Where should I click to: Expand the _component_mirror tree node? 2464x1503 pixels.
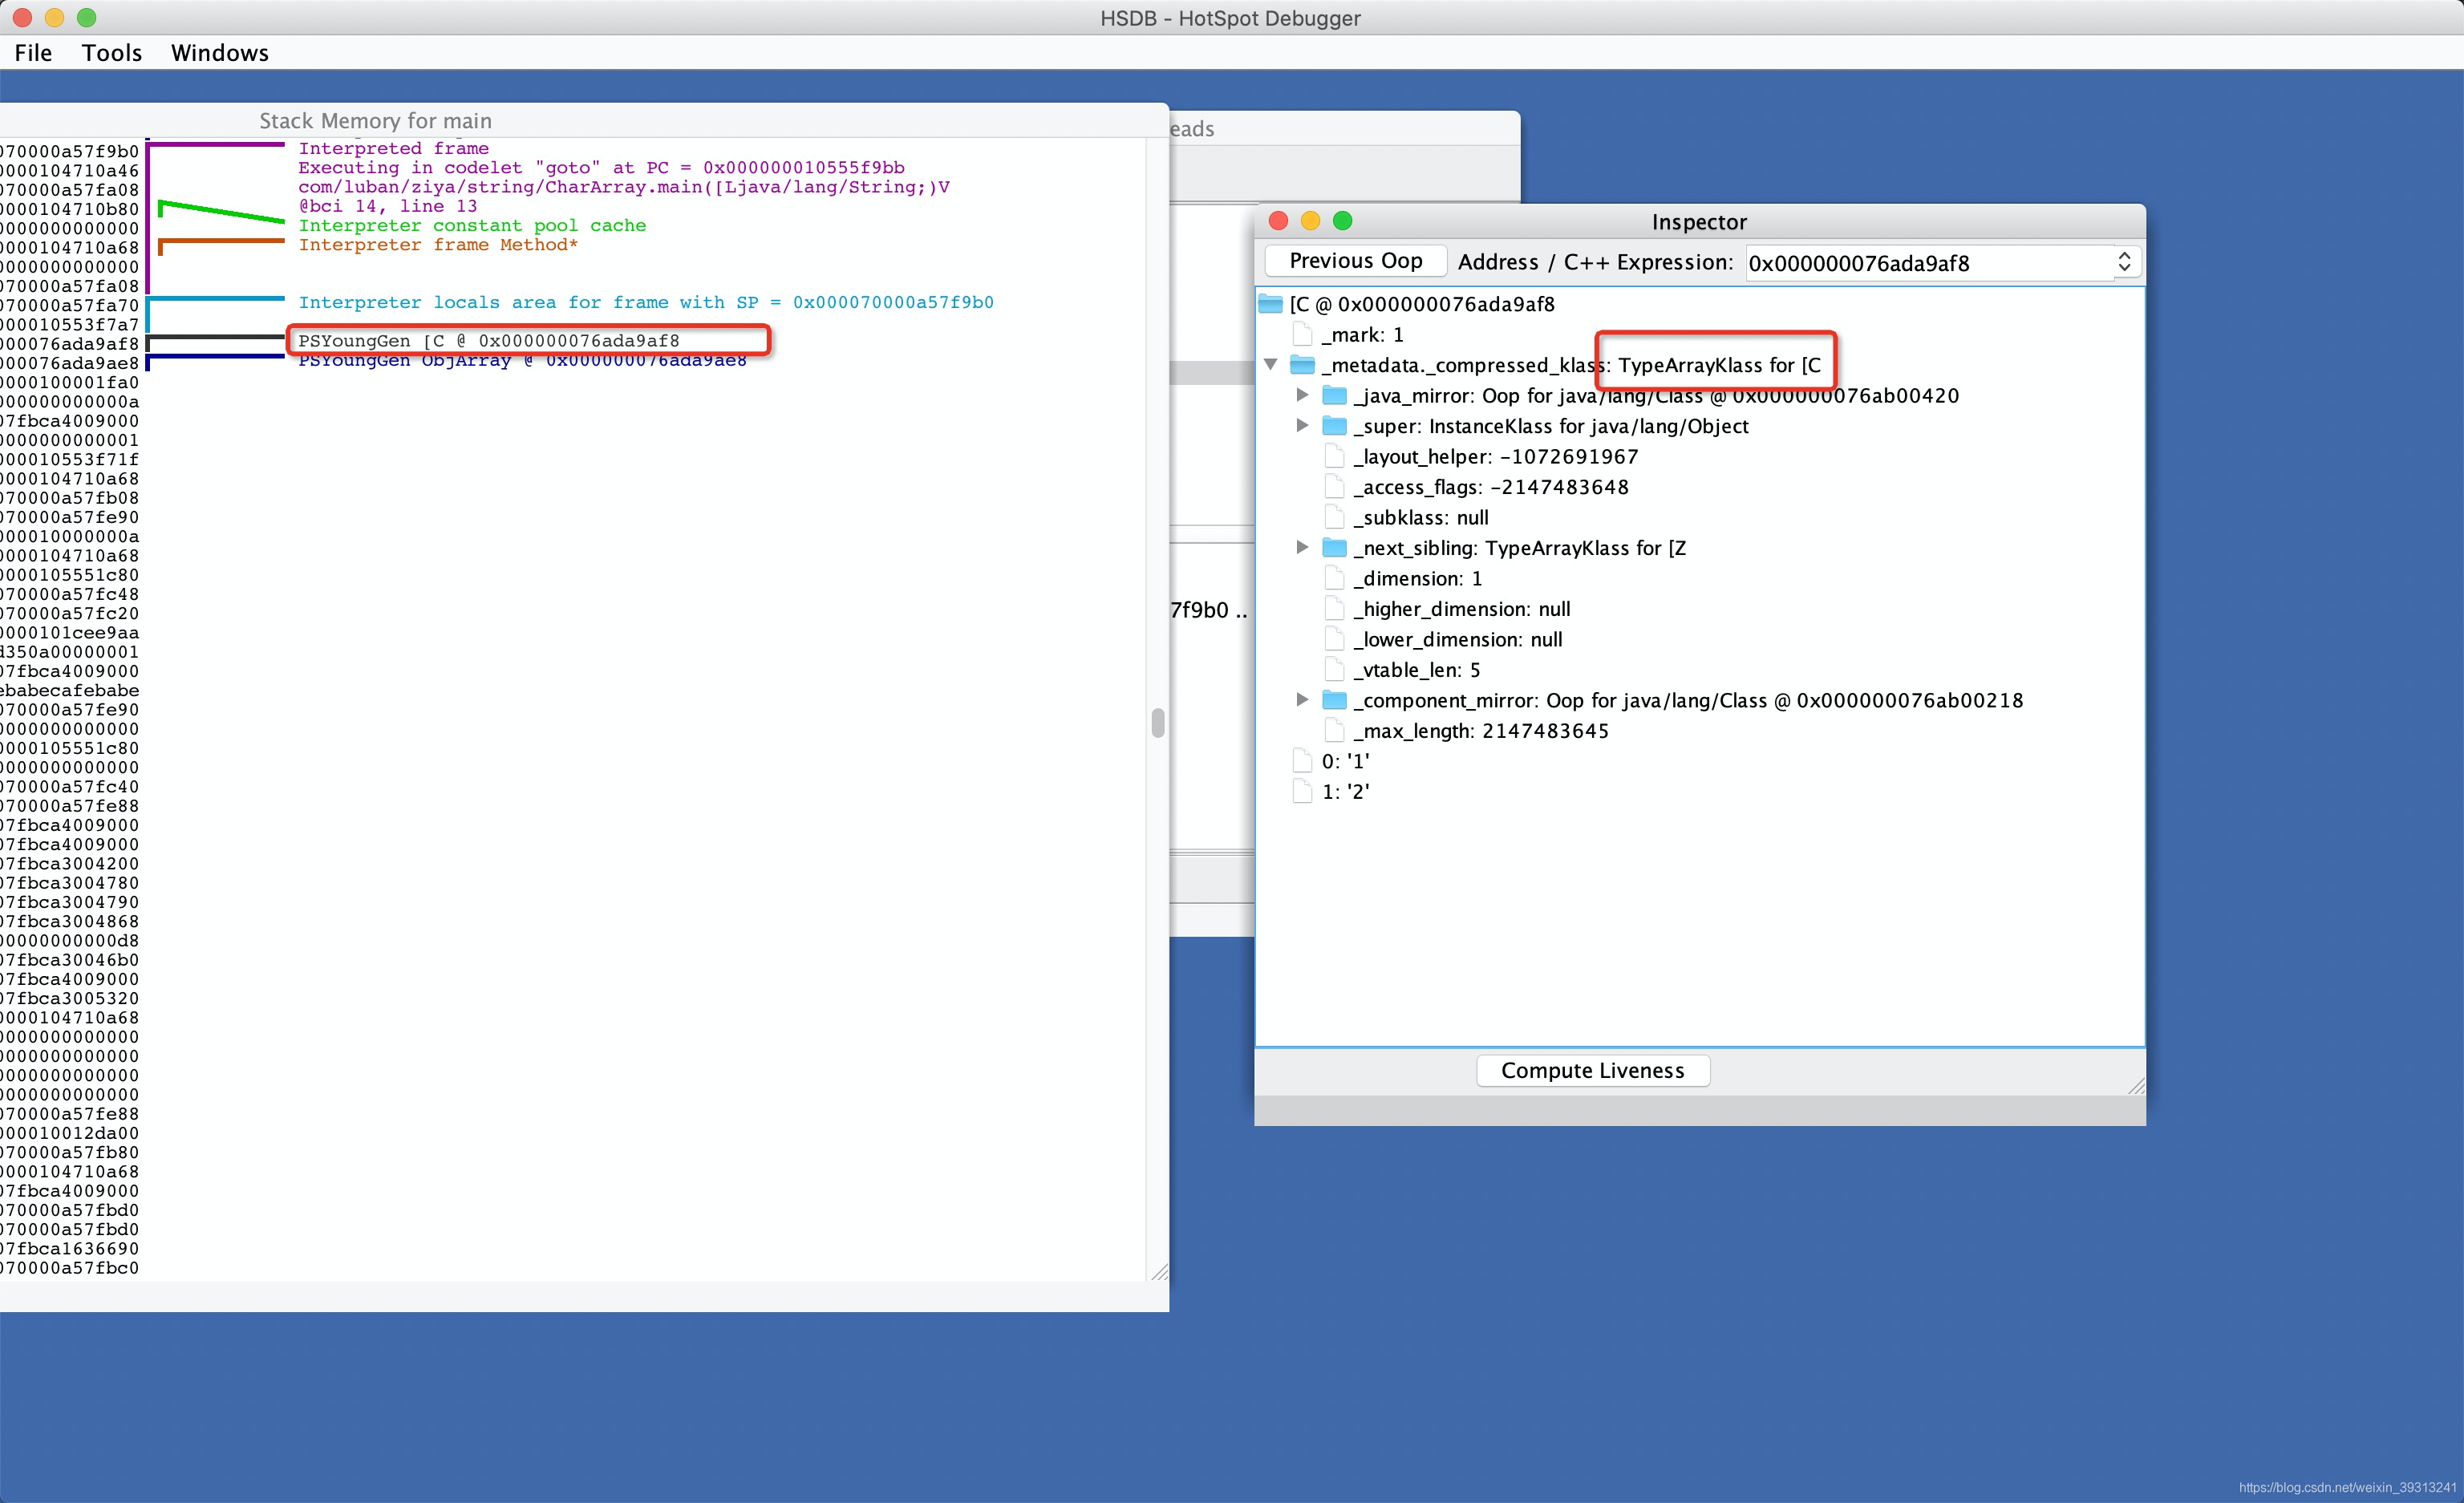[x=1302, y=700]
